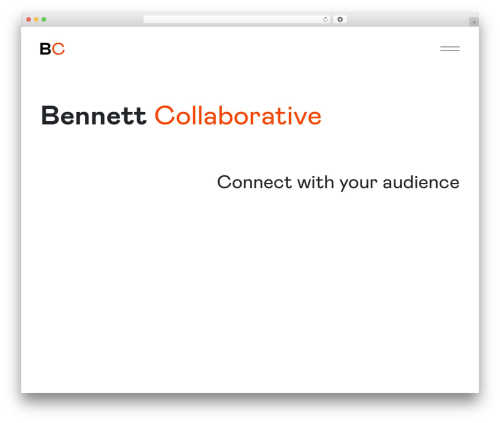The width and height of the screenshot is (500, 423).
Task: Close the window with the red button
Action: 29,20
